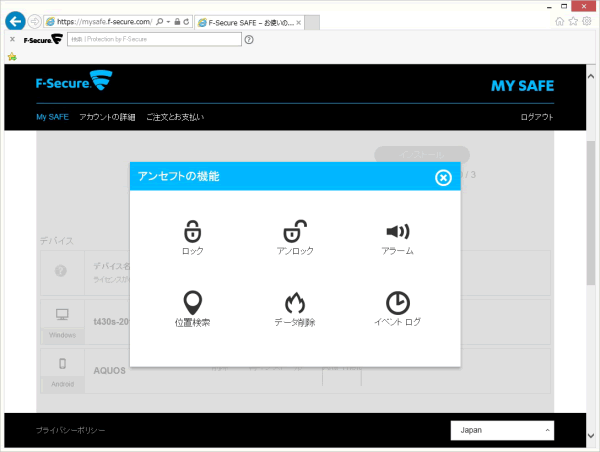
Task: Open browser Tools gear icon
Action: 587,21
